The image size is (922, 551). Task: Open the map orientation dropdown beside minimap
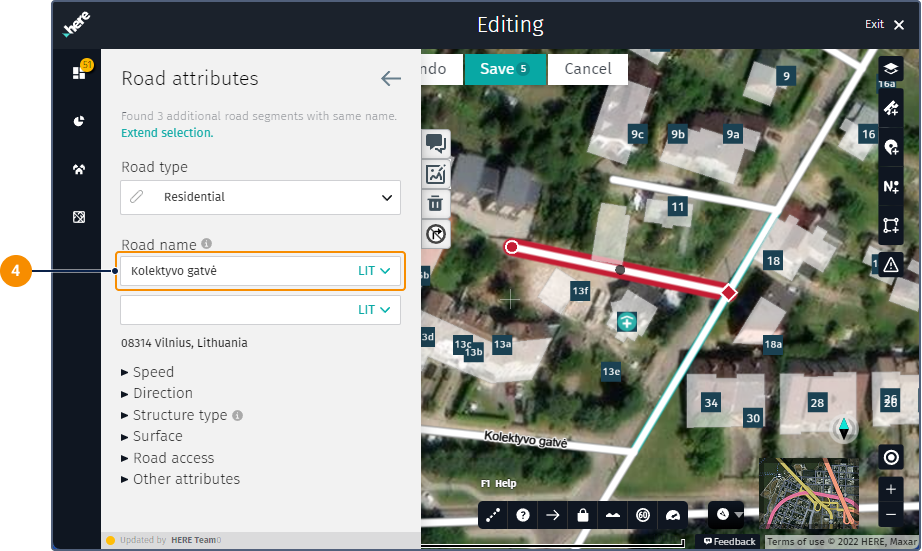(x=727, y=515)
